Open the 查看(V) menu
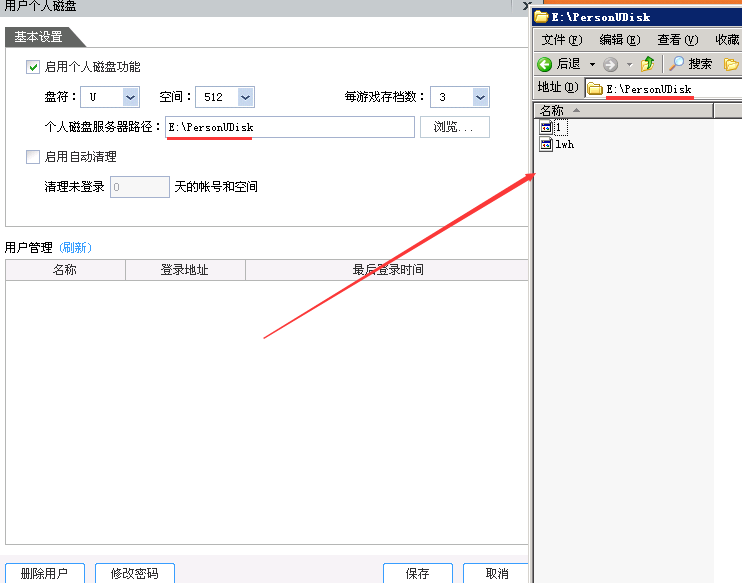This screenshot has width=742, height=583. pos(677,40)
